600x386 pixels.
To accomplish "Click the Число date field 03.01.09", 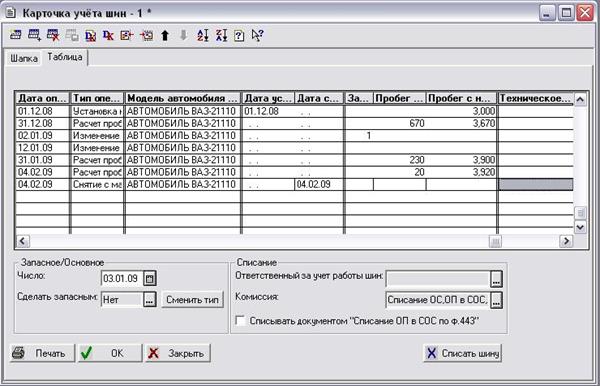I will [x=122, y=278].
